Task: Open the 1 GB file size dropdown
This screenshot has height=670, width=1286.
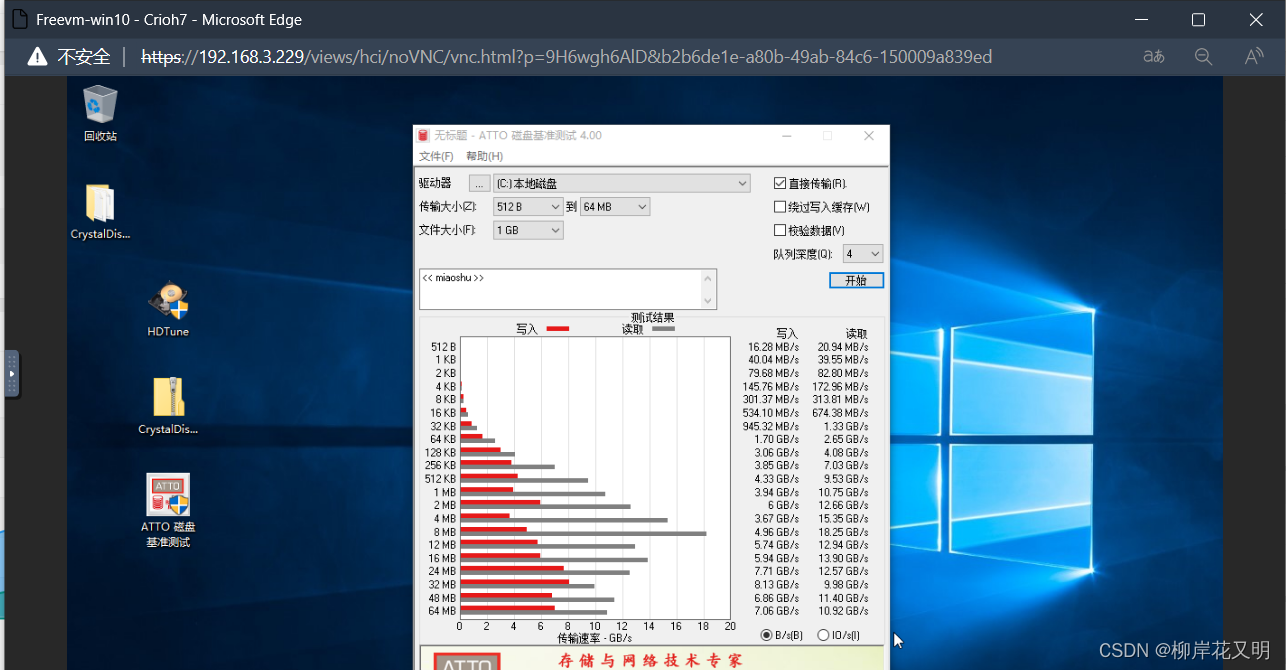Action: (528, 230)
